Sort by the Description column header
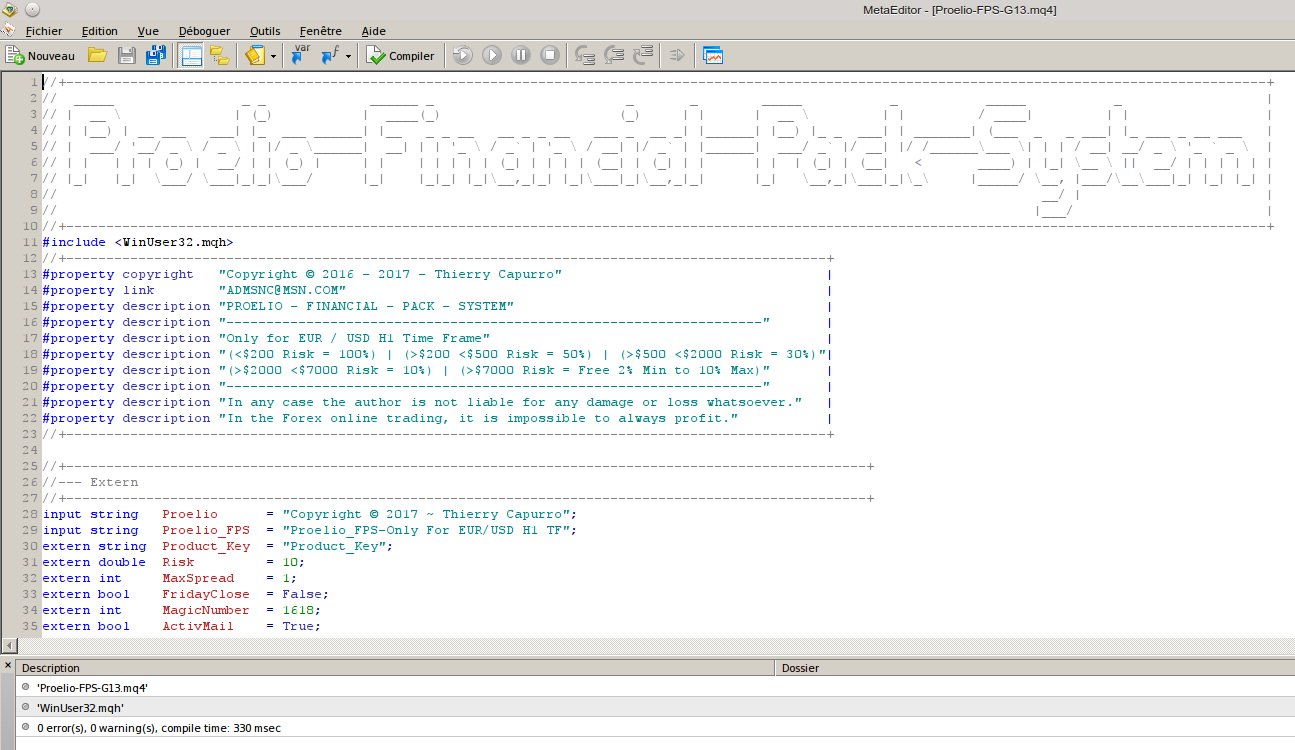 pos(395,668)
